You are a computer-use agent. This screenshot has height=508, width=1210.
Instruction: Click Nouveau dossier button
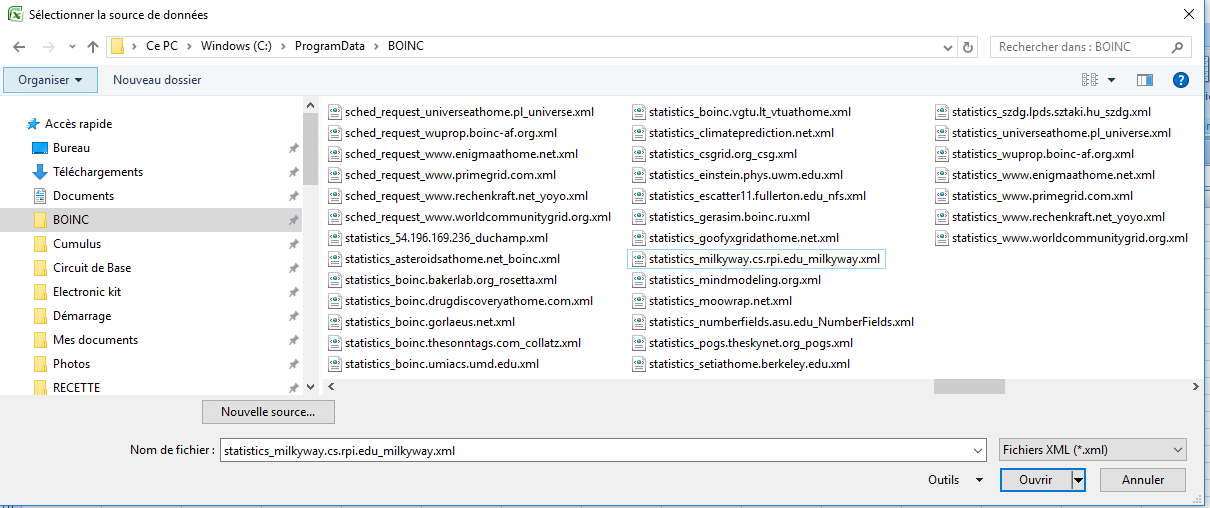pos(157,80)
